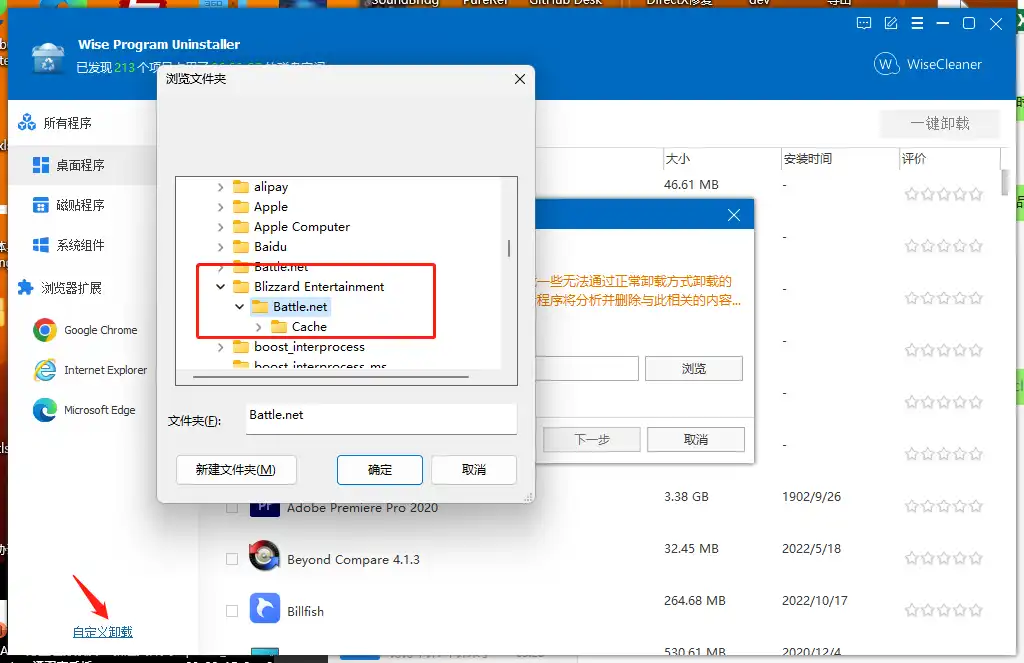Image resolution: width=1024 pixels, height=663 pixels.
Task: Click the Battle.net folder icon under Blizzard Entertainment
Action: click(260, 306)
